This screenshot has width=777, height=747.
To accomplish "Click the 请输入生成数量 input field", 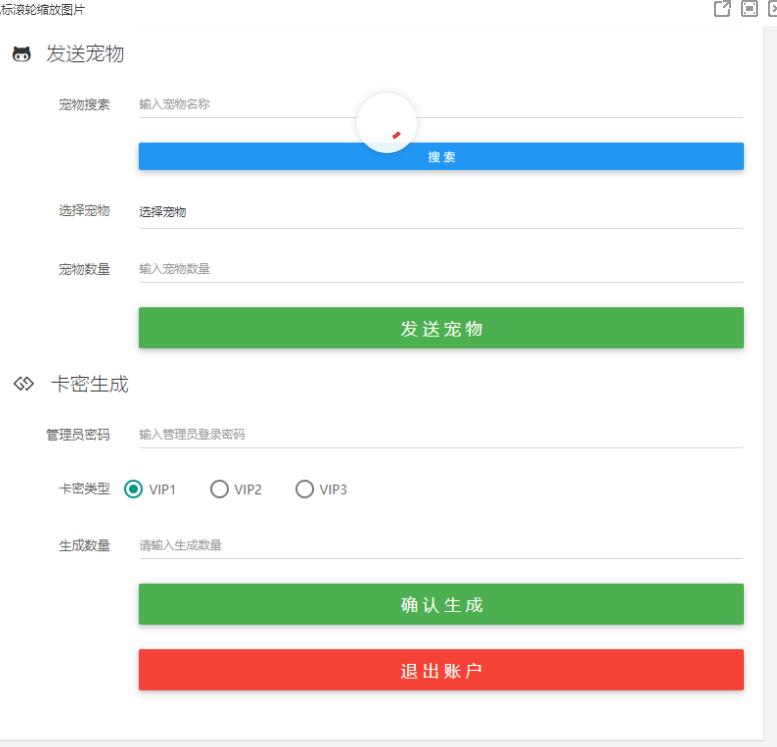I will coord(440,545).
